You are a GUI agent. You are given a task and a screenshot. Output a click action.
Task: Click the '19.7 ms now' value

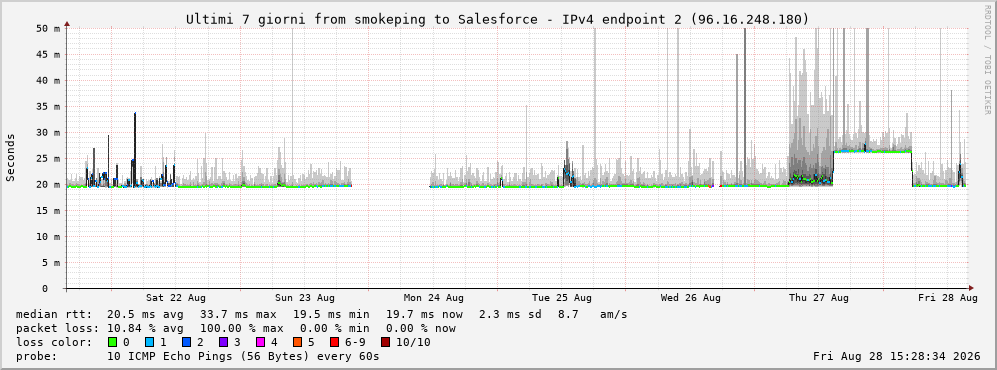(x=424, y=315)
